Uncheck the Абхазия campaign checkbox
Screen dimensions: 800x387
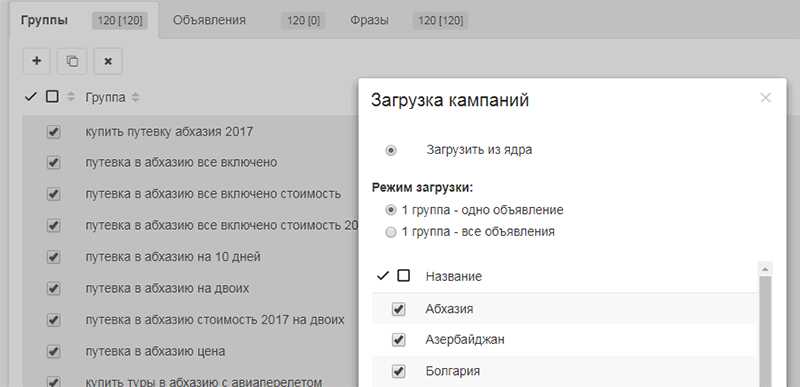point(398,309)
